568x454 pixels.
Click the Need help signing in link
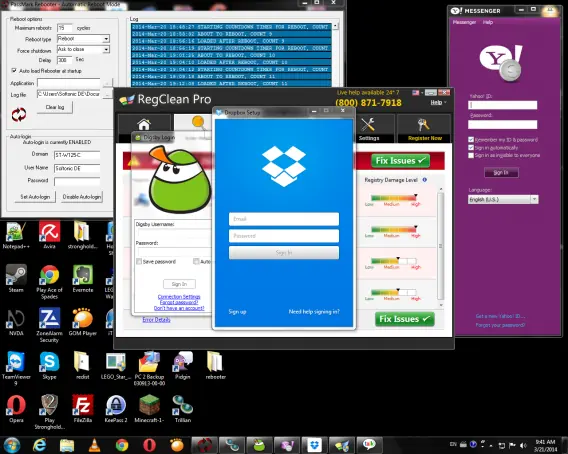(314, 312)
